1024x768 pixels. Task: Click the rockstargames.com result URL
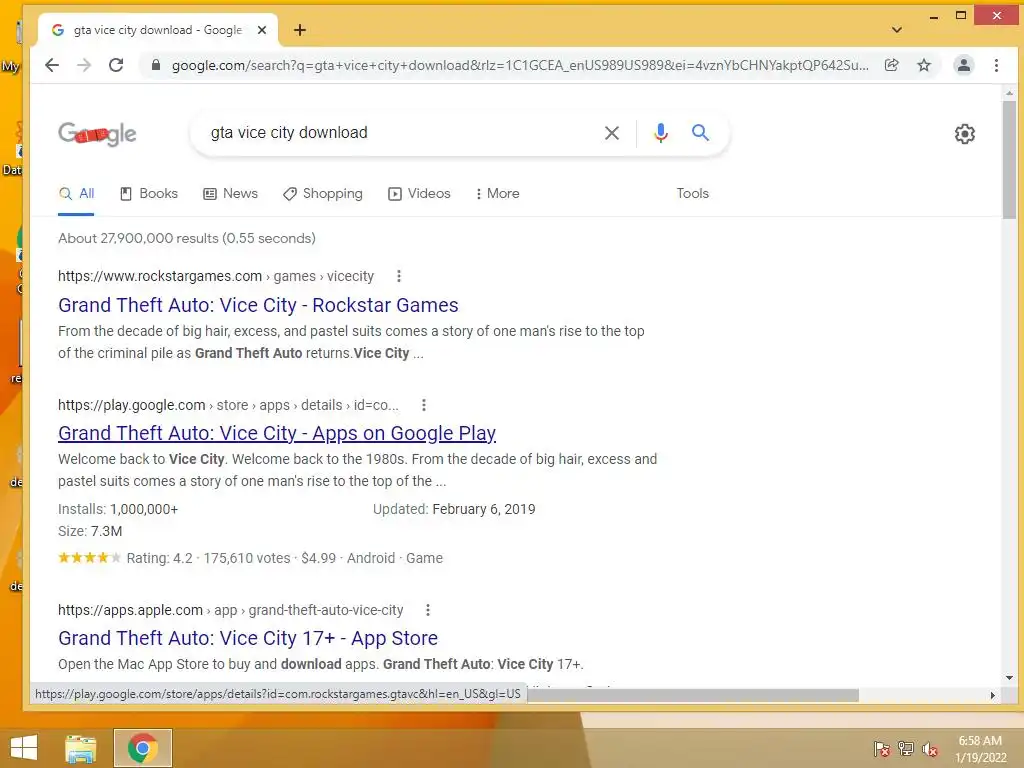click(x=216, y=276)
